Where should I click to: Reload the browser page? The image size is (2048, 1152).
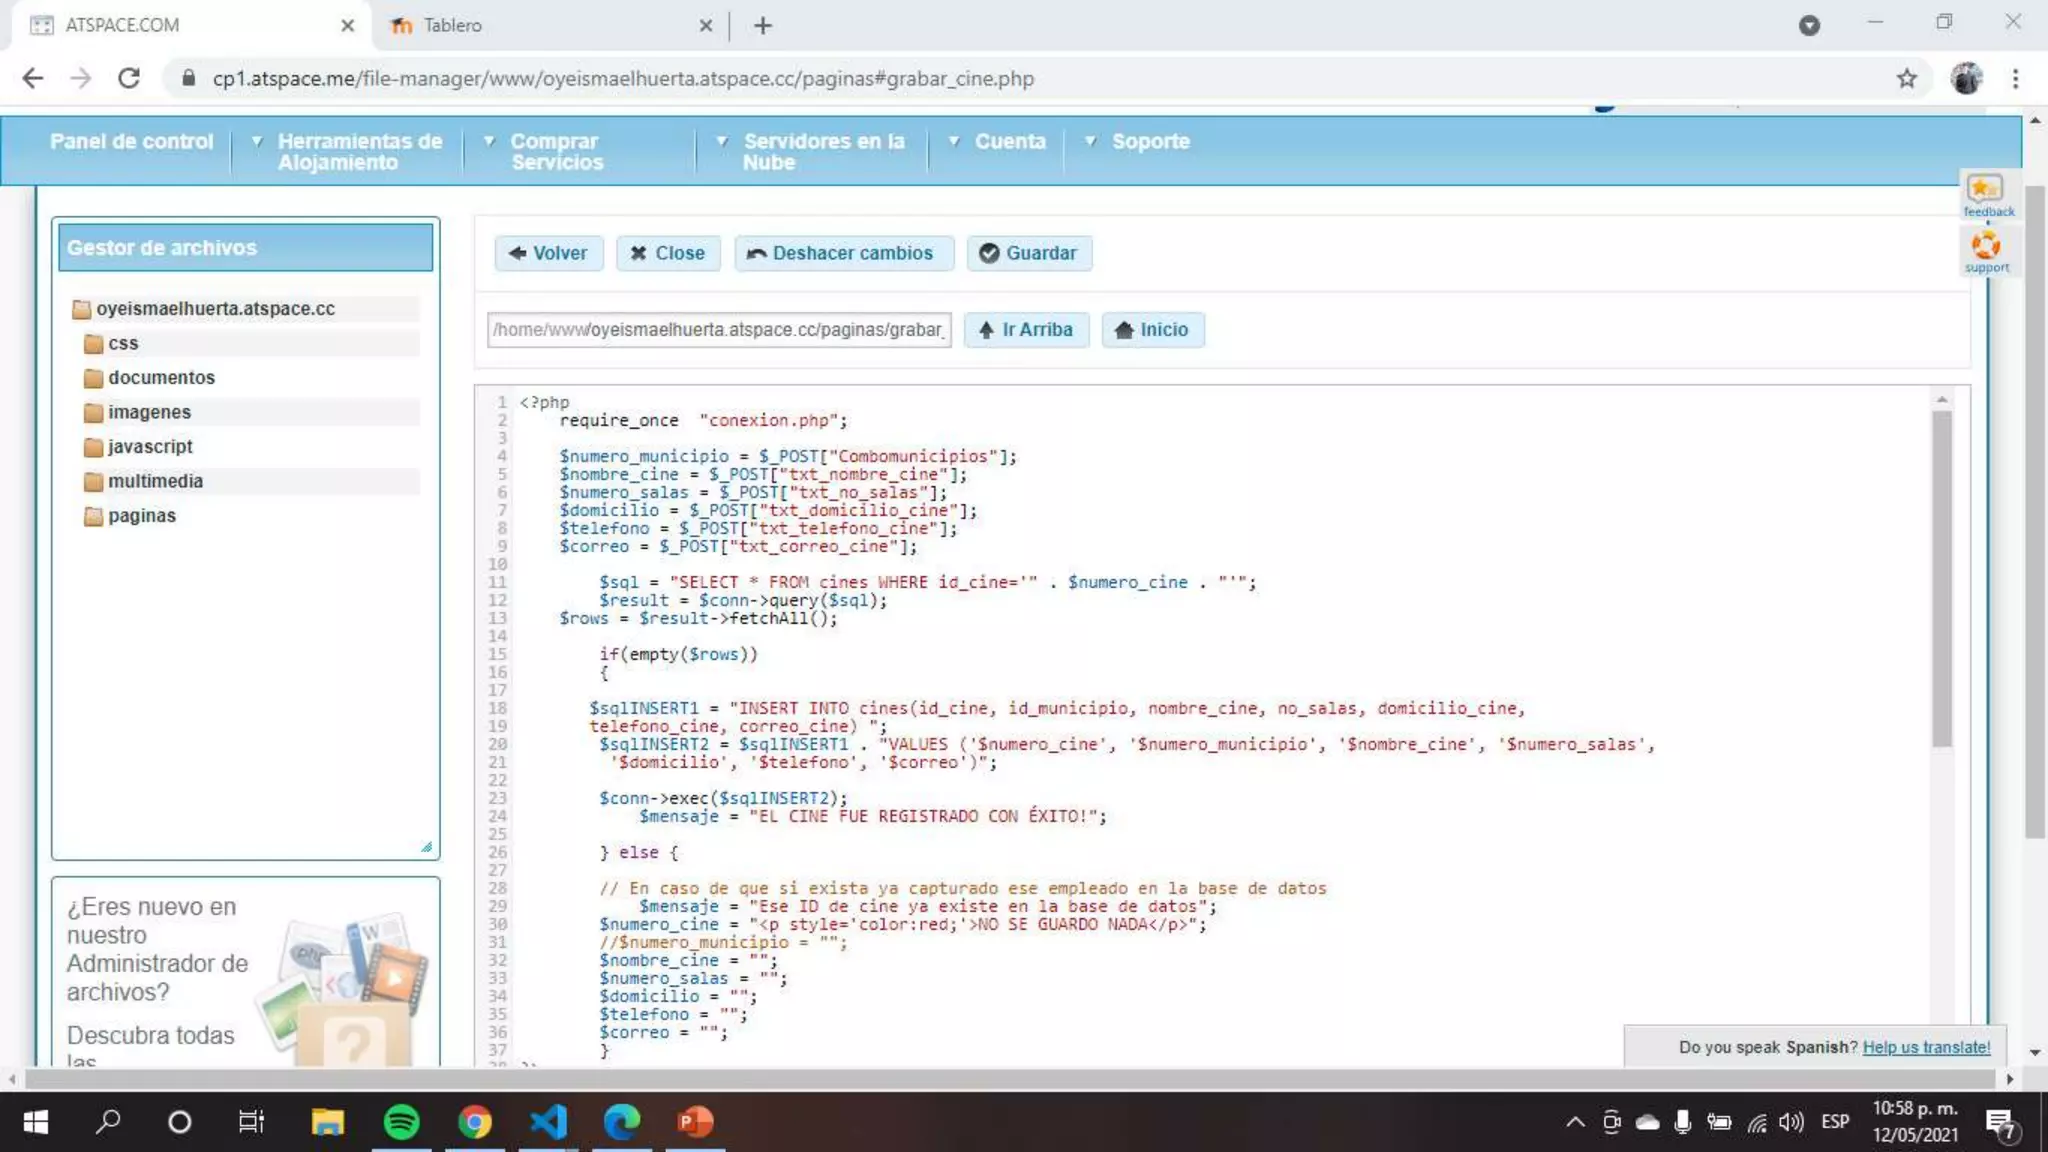(x=129, y=79)
